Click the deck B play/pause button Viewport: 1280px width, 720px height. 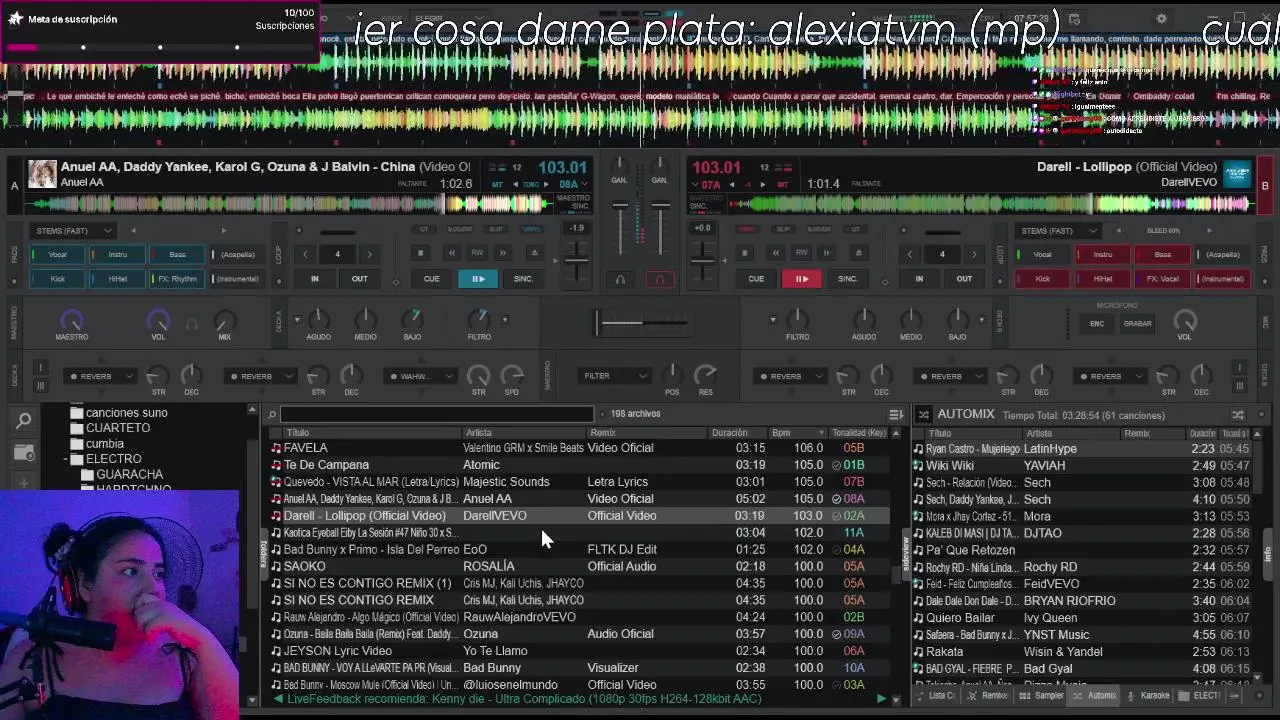coord(802,279)
